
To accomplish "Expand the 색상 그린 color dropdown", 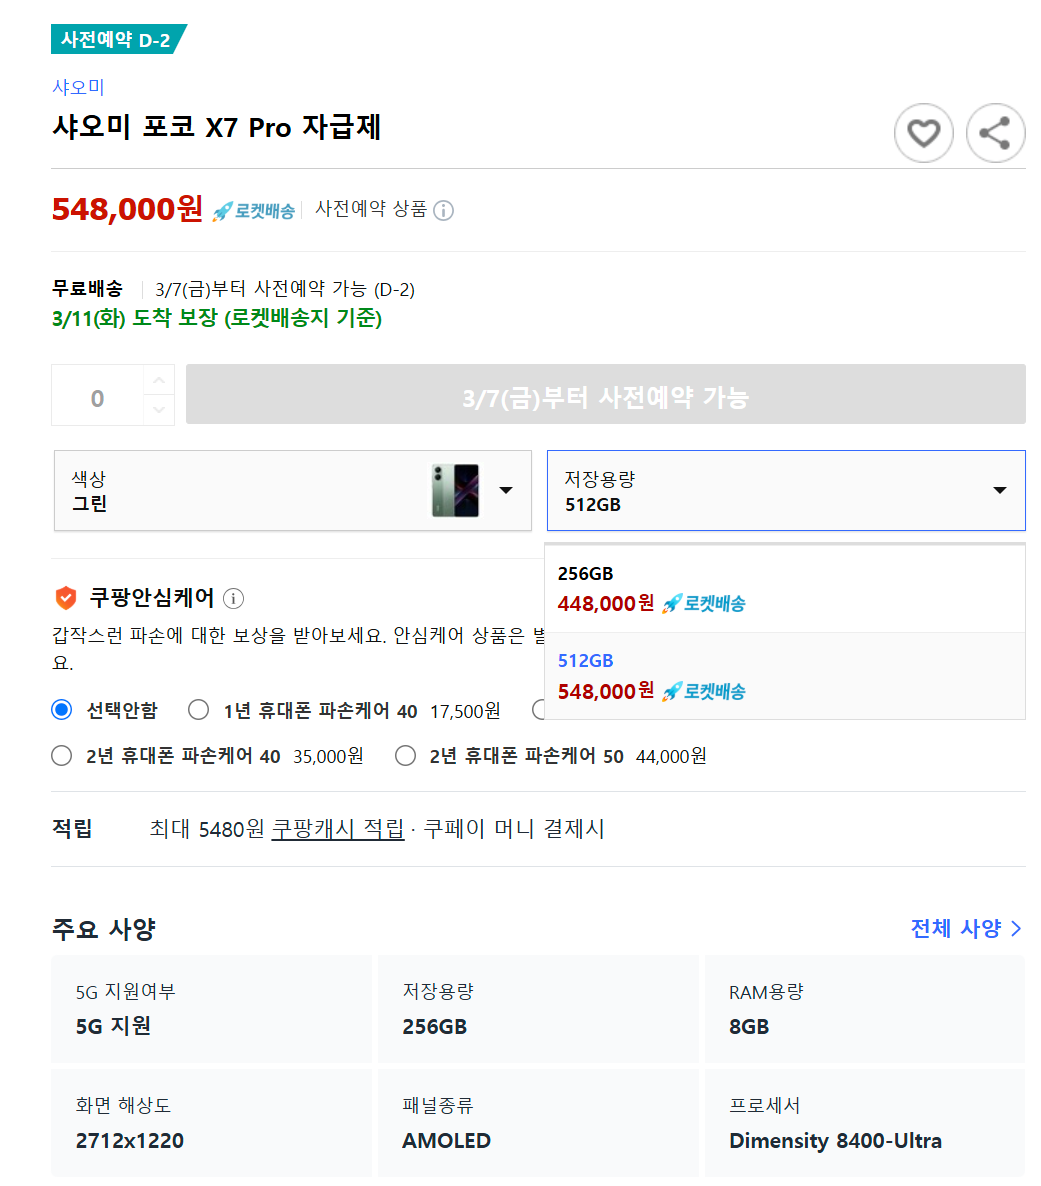I will pos(293,490).
